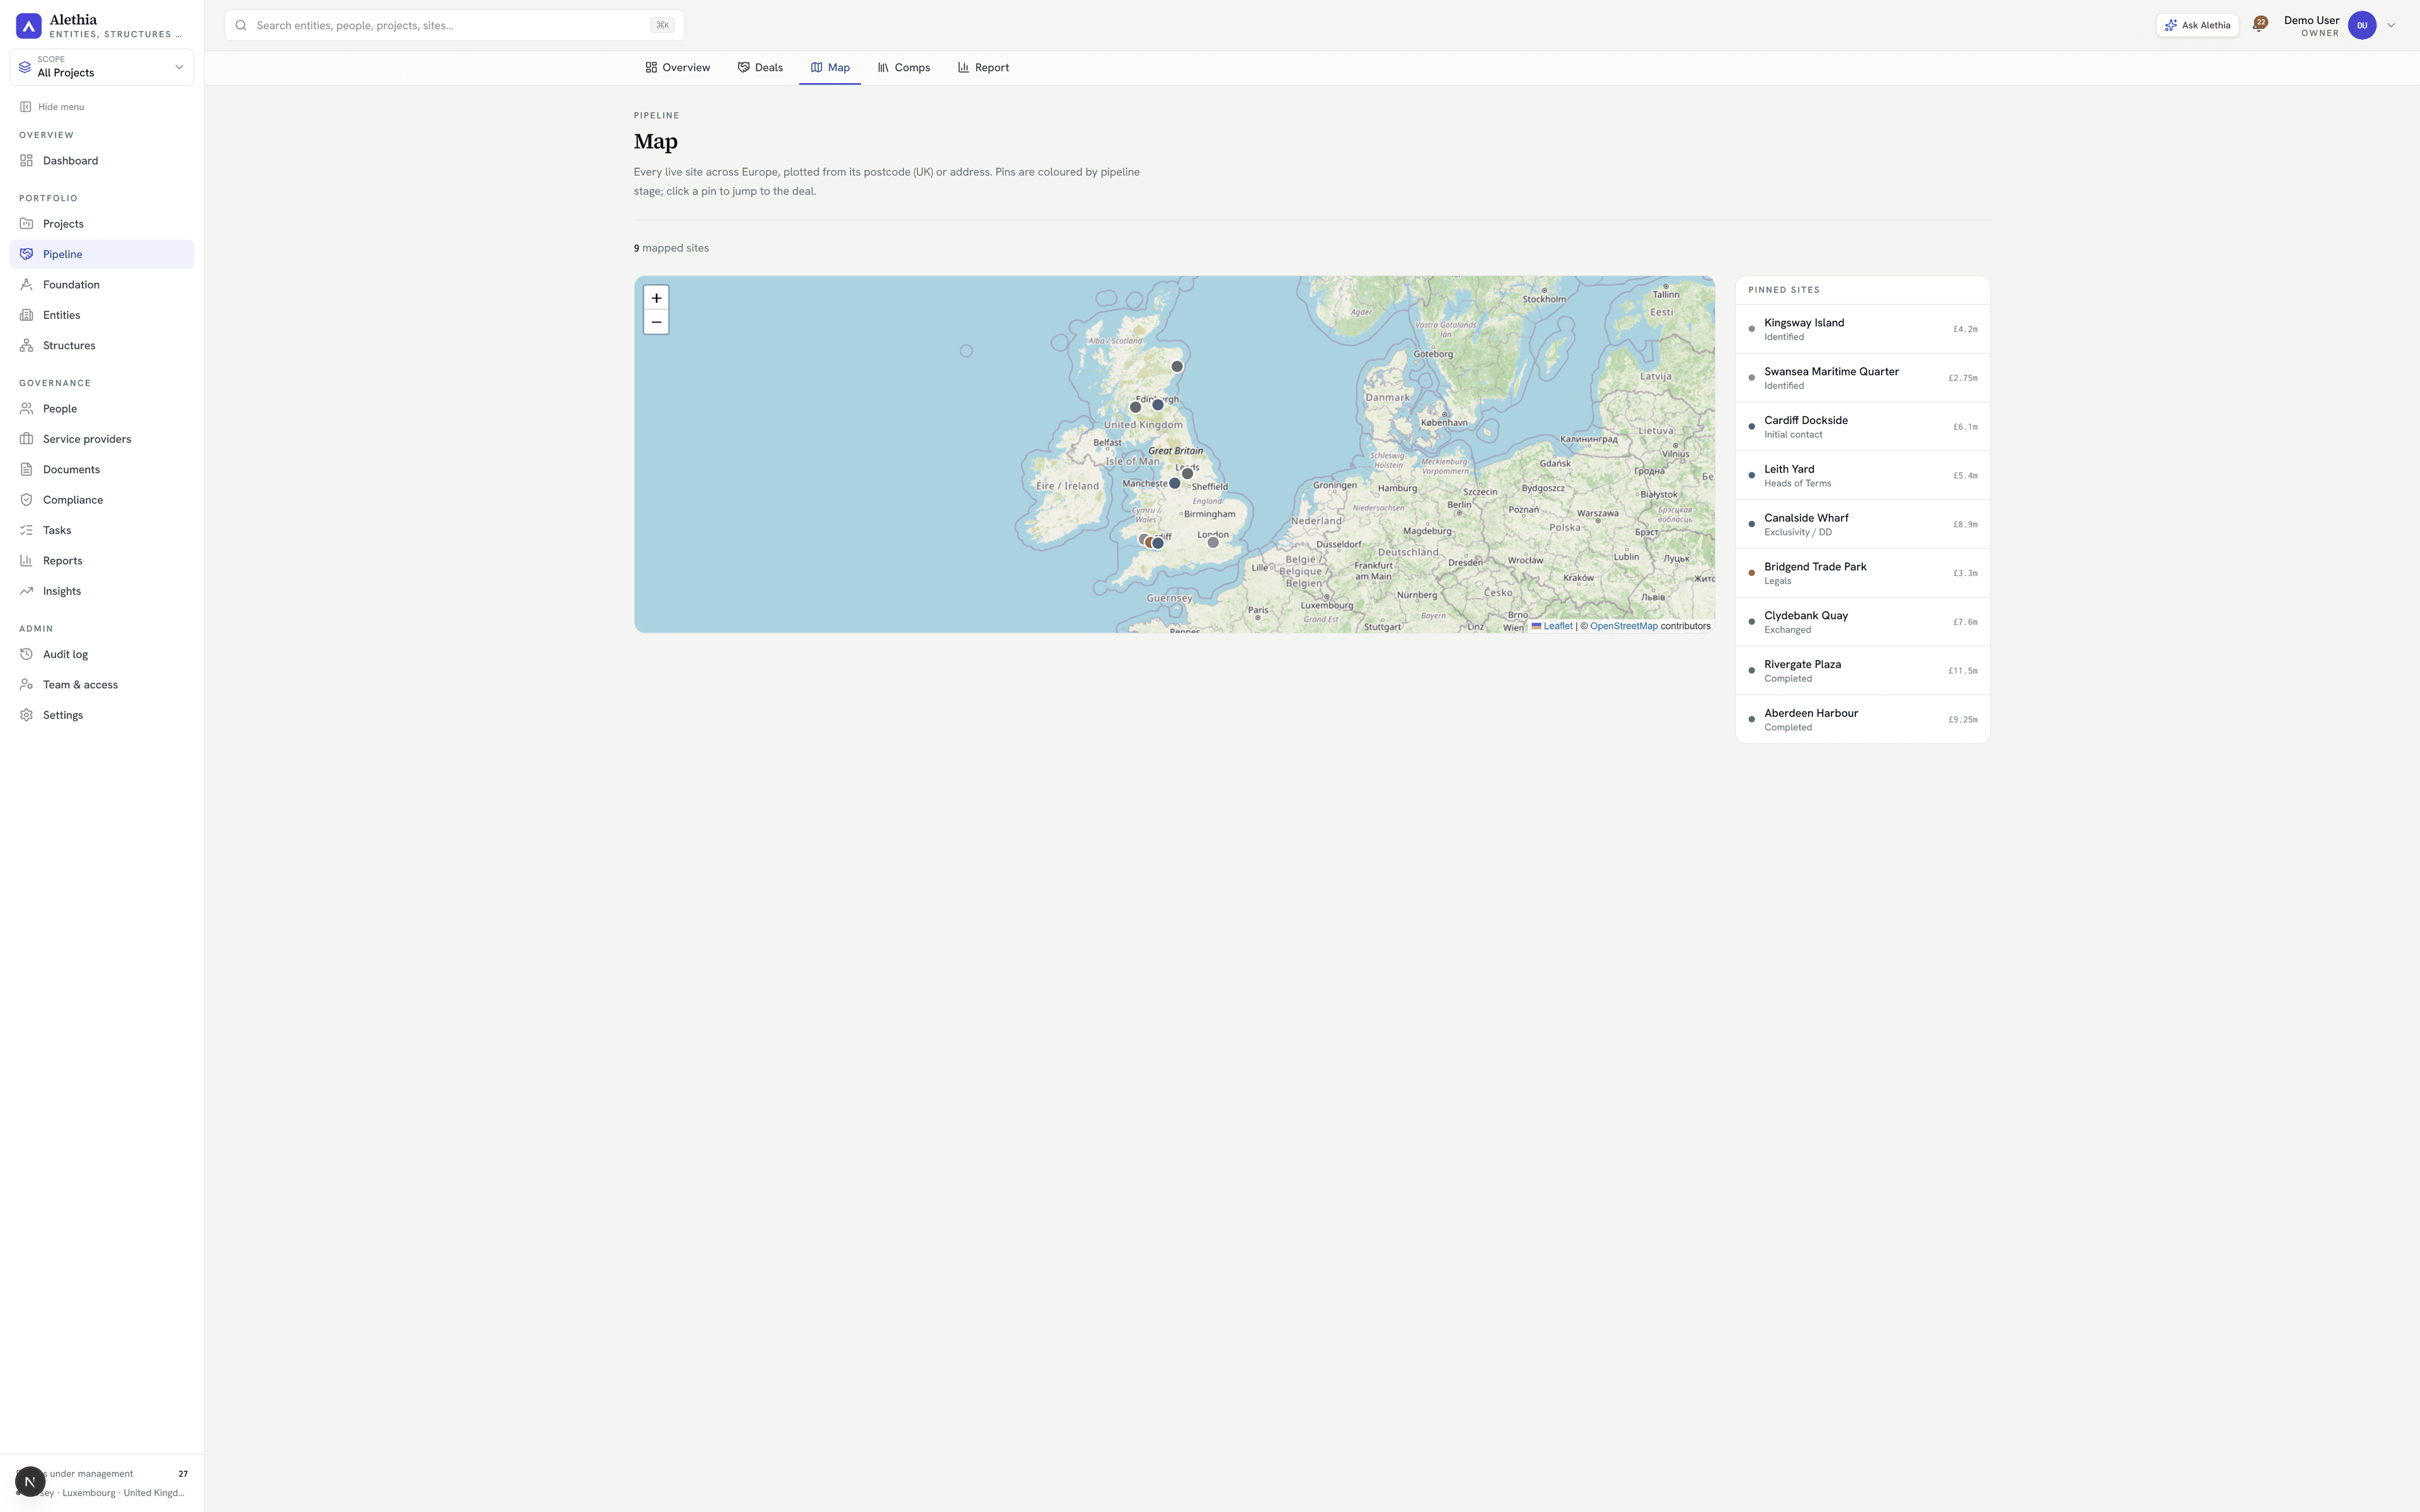Click the notifications bell with badge
Image resolution: width=2420 pixels, height=1512 pixels.
2259,25
